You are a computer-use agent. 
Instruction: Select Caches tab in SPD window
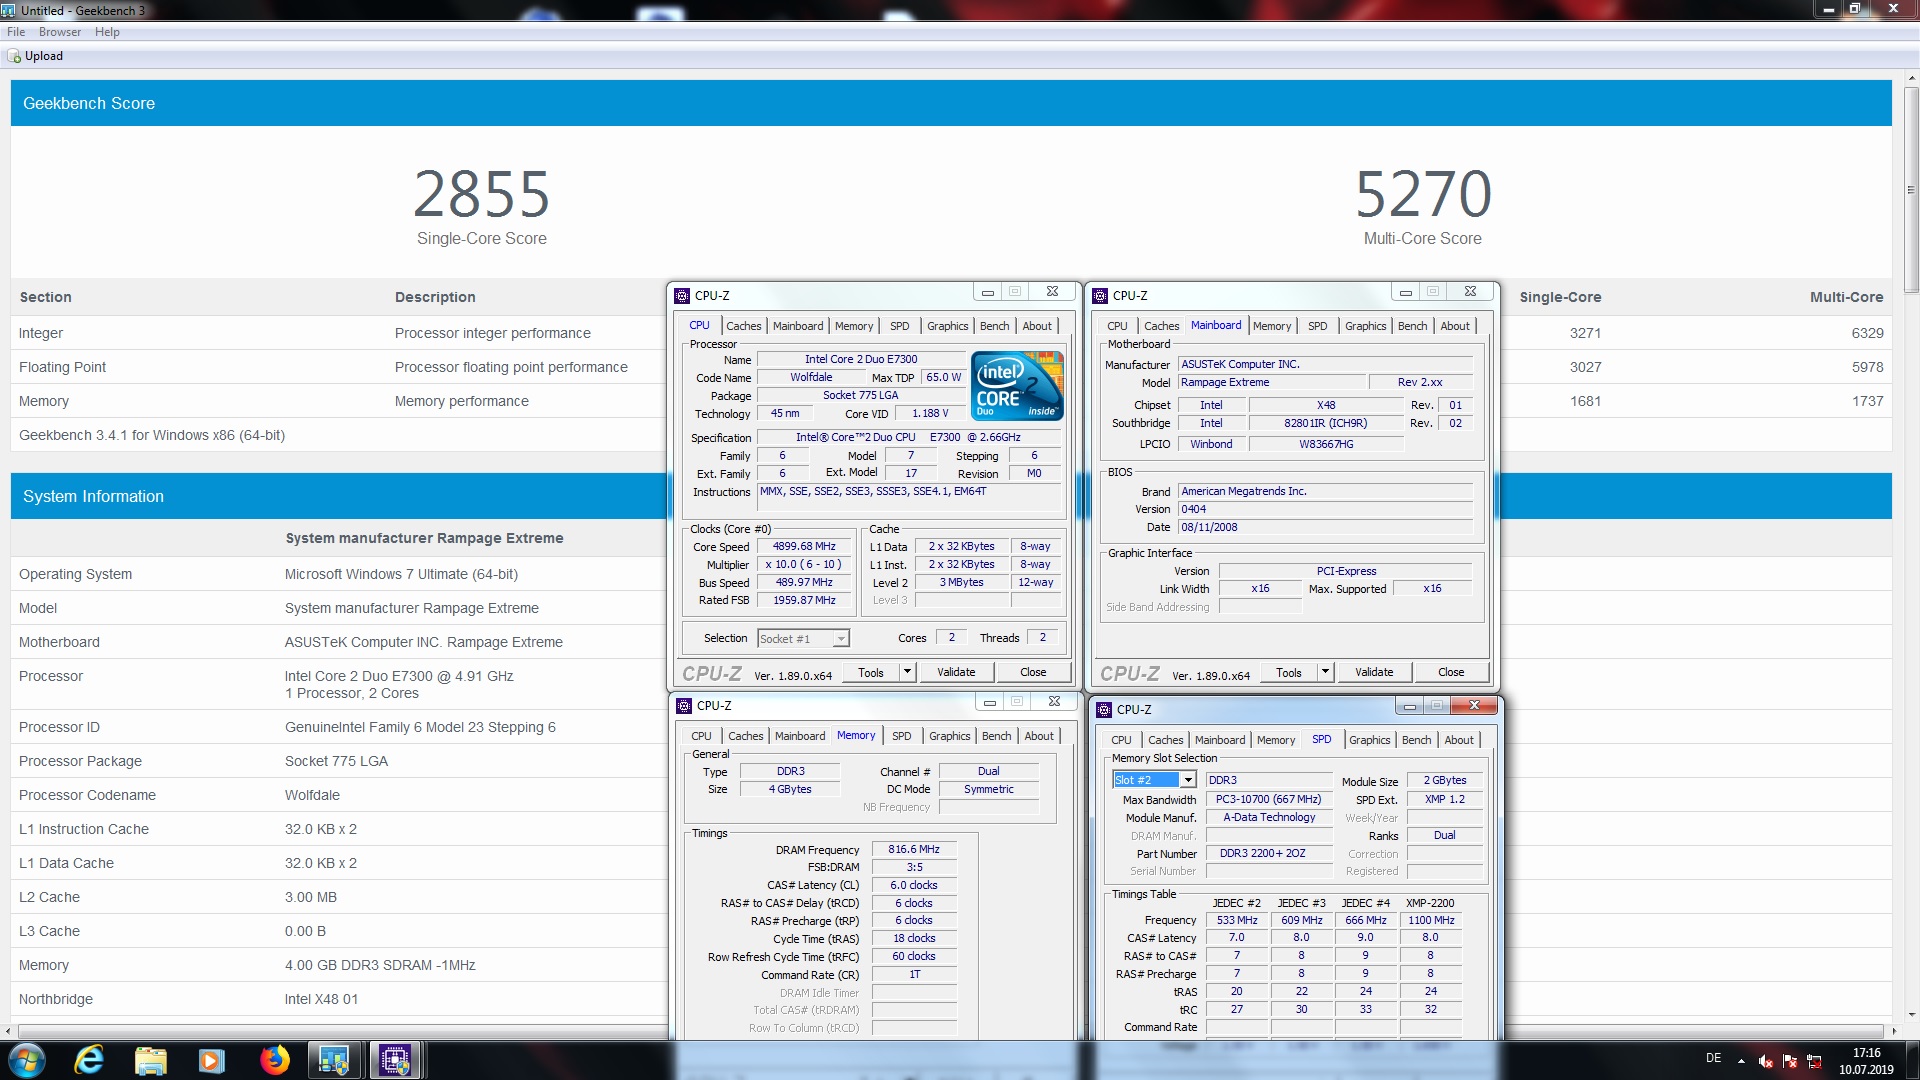pyautogui.click(x=1165, y=740)
